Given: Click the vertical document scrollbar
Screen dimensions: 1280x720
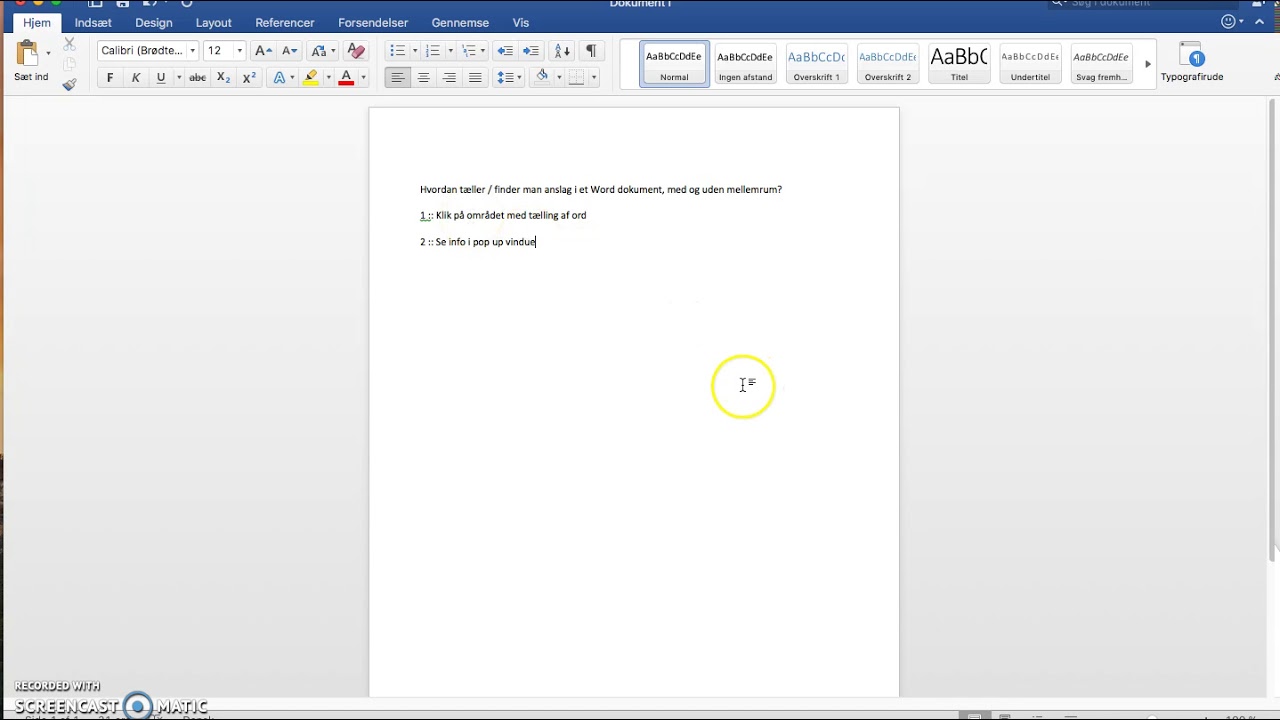Looking at the screenshot, I should (x=1273, y=330).
